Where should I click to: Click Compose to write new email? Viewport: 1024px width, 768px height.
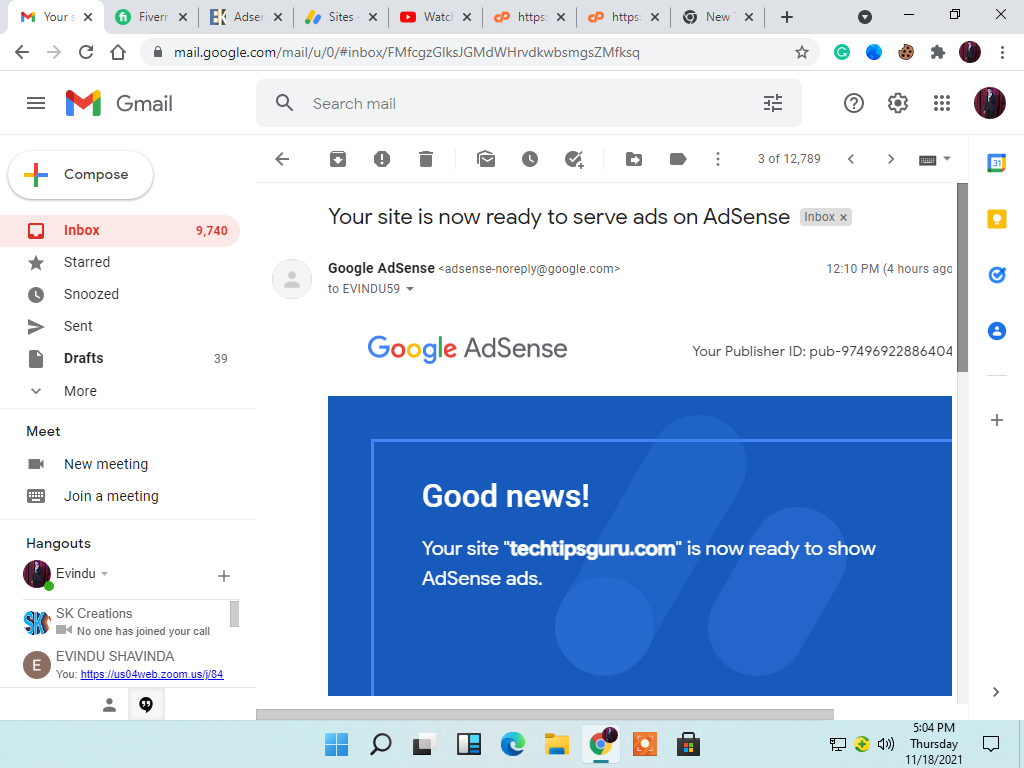pyautogui.click(x=80, y=175)
